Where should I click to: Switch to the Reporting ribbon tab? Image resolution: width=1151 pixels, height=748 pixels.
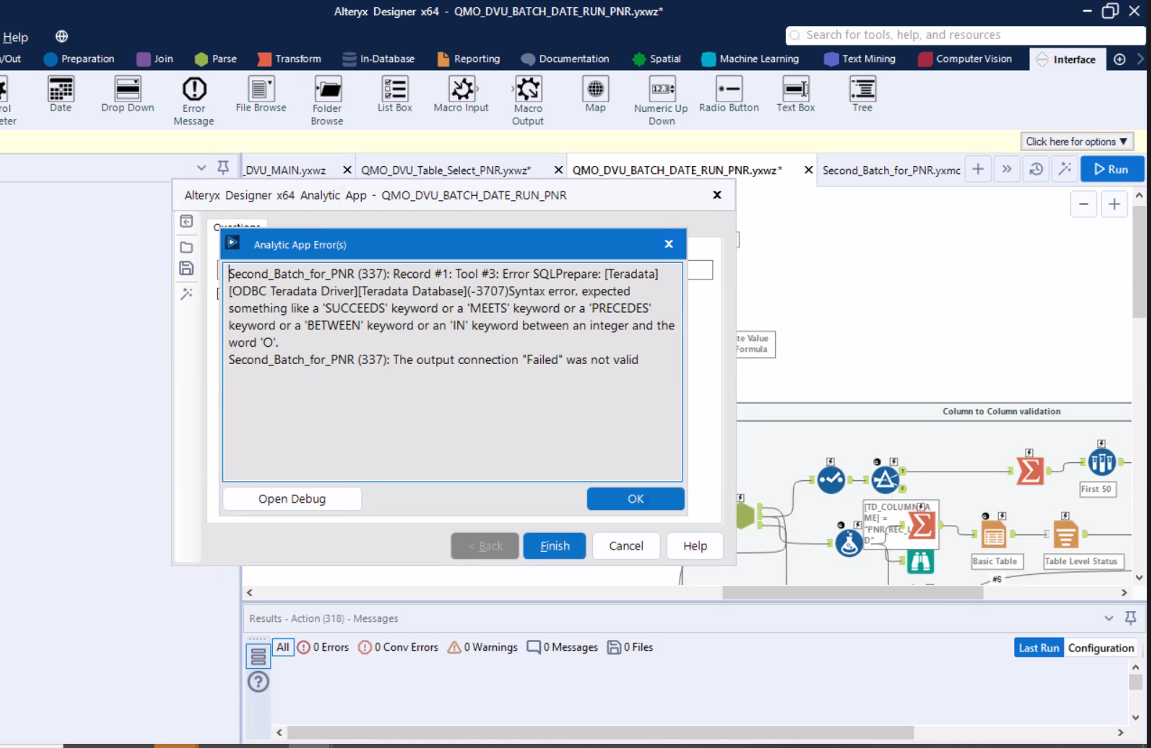click(x=477, y=58)
